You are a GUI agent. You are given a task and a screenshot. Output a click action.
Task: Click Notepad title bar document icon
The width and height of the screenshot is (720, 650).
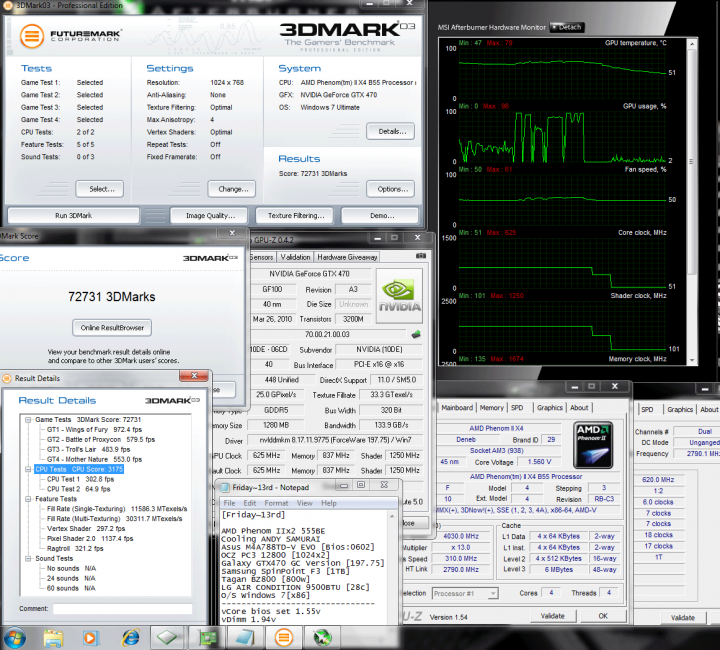tap(225, 488)
